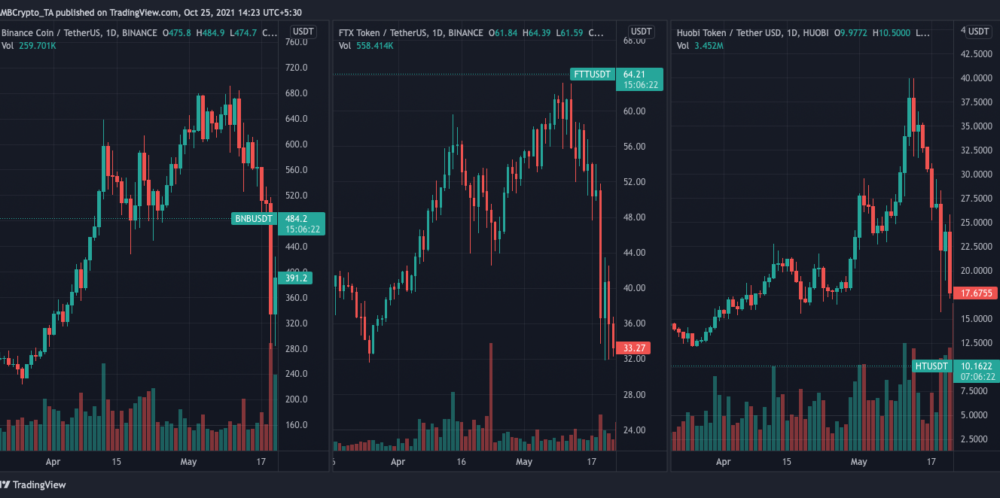Click the BNBUSDT price line label
The width and height of the screenshot is (1000, 498).
(x=254, y=219)
